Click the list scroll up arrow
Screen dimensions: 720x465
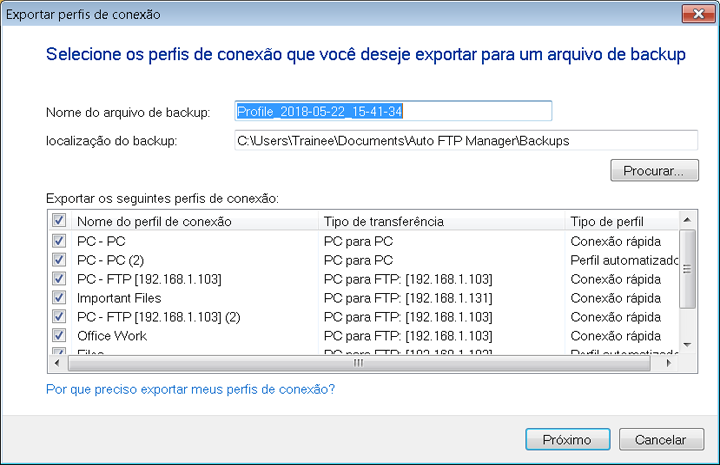click(687, 220)
